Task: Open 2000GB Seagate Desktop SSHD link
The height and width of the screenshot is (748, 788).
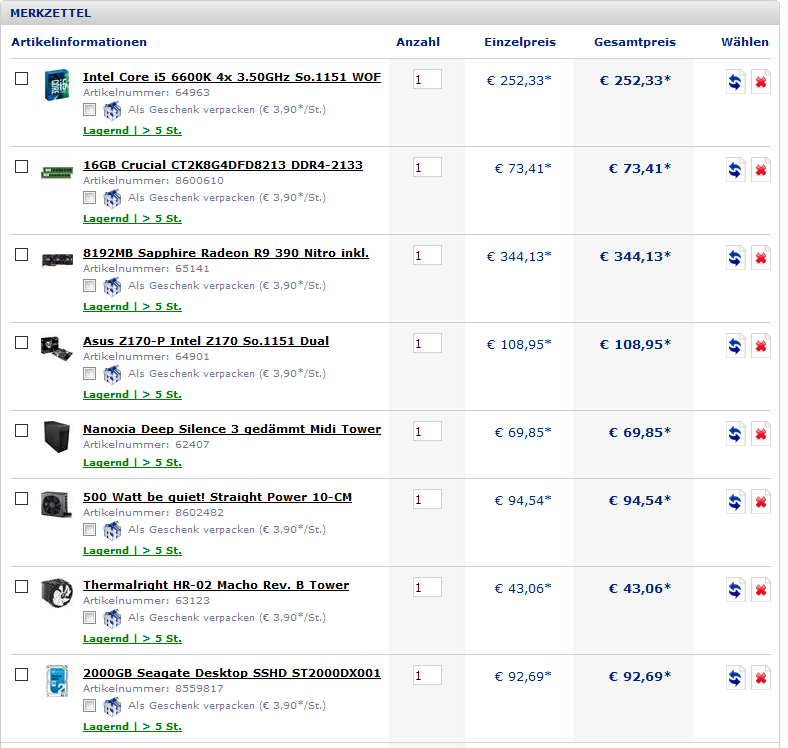Action: tap(232, 673)
